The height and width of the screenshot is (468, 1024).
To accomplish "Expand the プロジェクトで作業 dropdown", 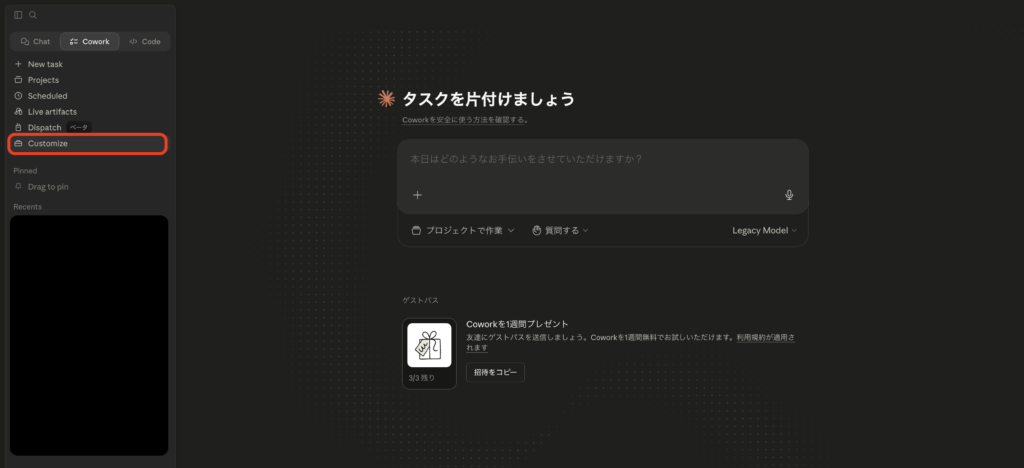I will (463, 230).
